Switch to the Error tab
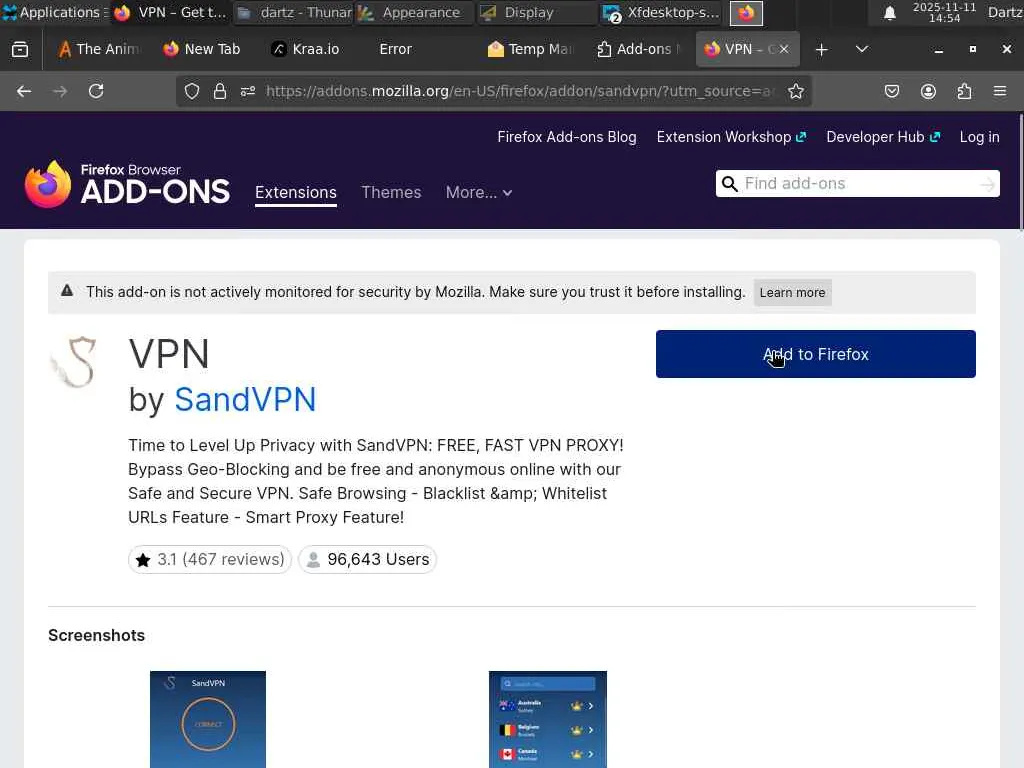1024x768 pixels. pyautogui.click(x=395, y=49)
